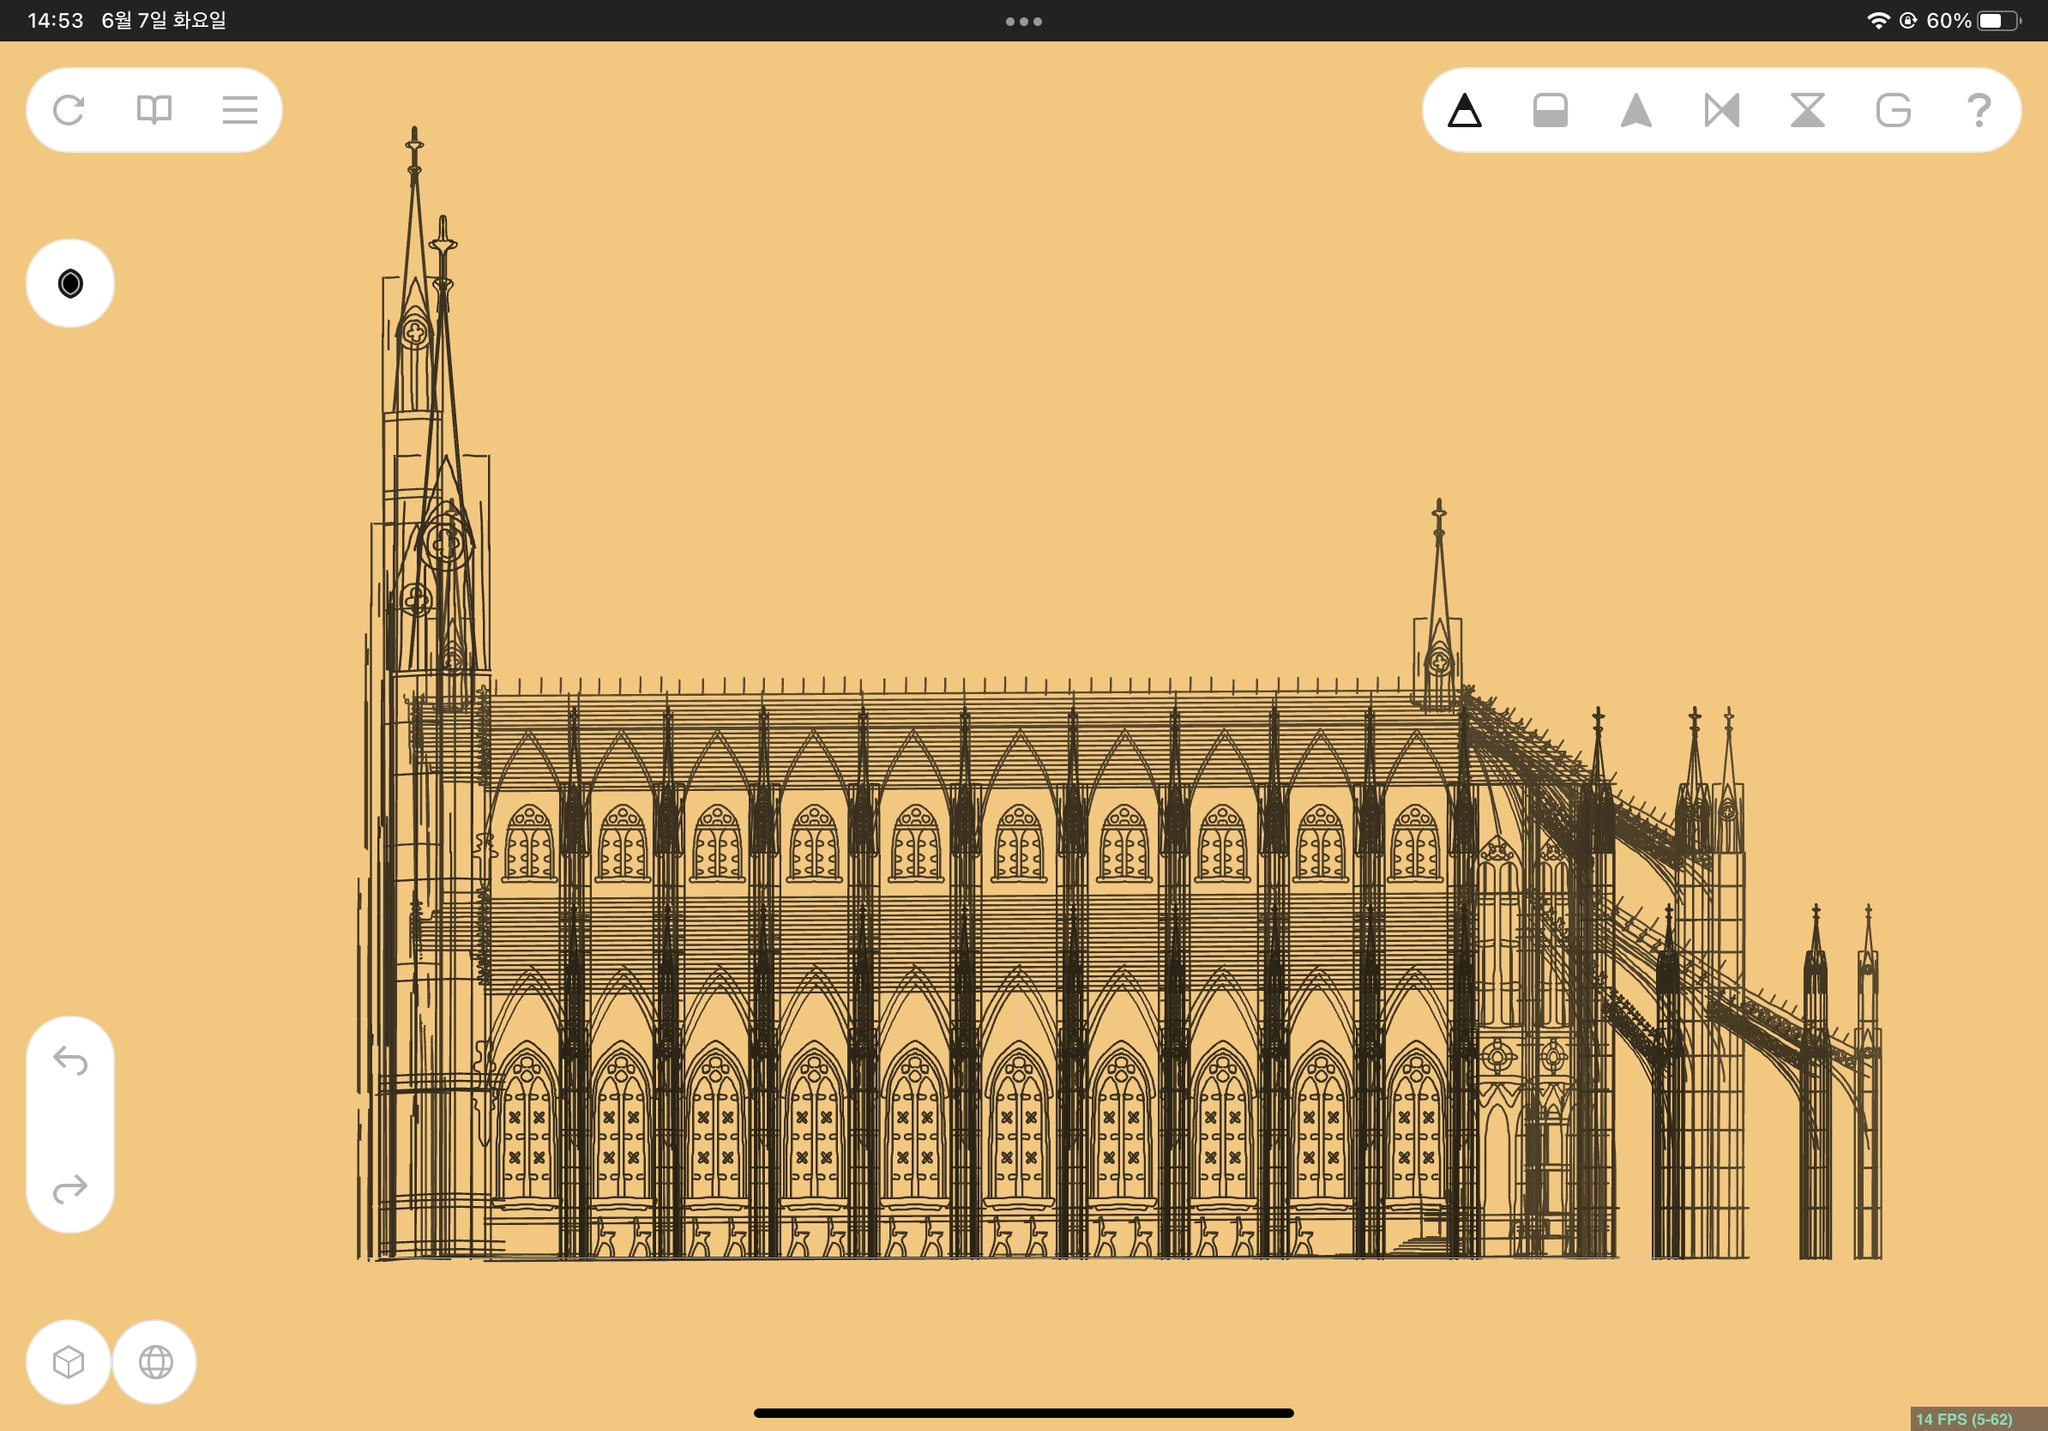Tap the 3D cube view icon
The height and width of the screenshot is (1431, 2048).
pos(68,1362)
